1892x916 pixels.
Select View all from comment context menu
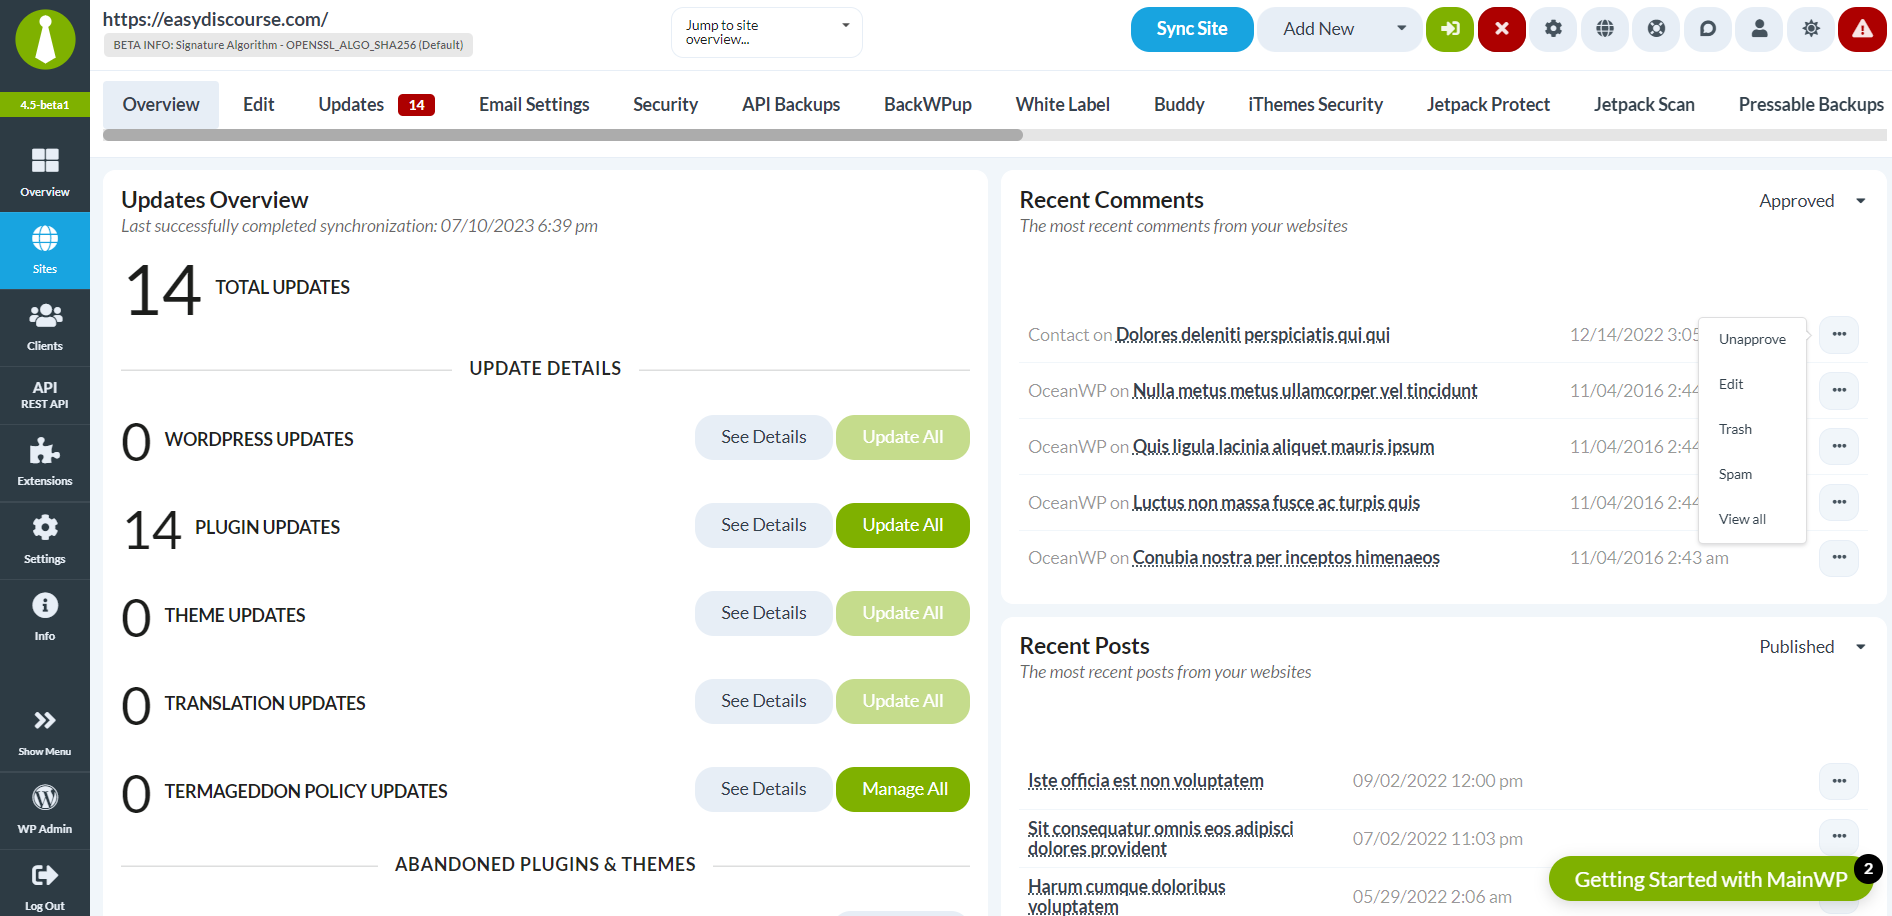tap(1752, 519)
